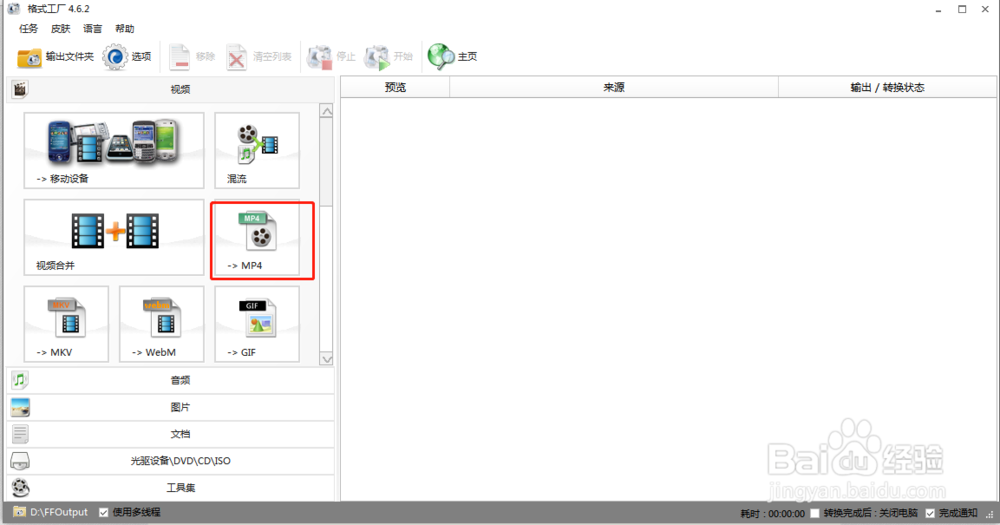
Task: Expand the Audio (音频) category
Action: [x=171, y=380]
